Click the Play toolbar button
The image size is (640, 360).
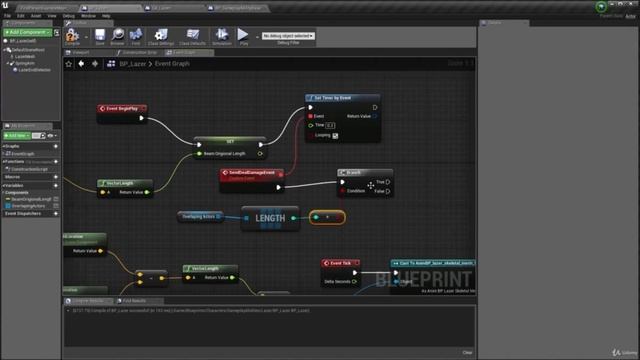[x=243, y=36]
